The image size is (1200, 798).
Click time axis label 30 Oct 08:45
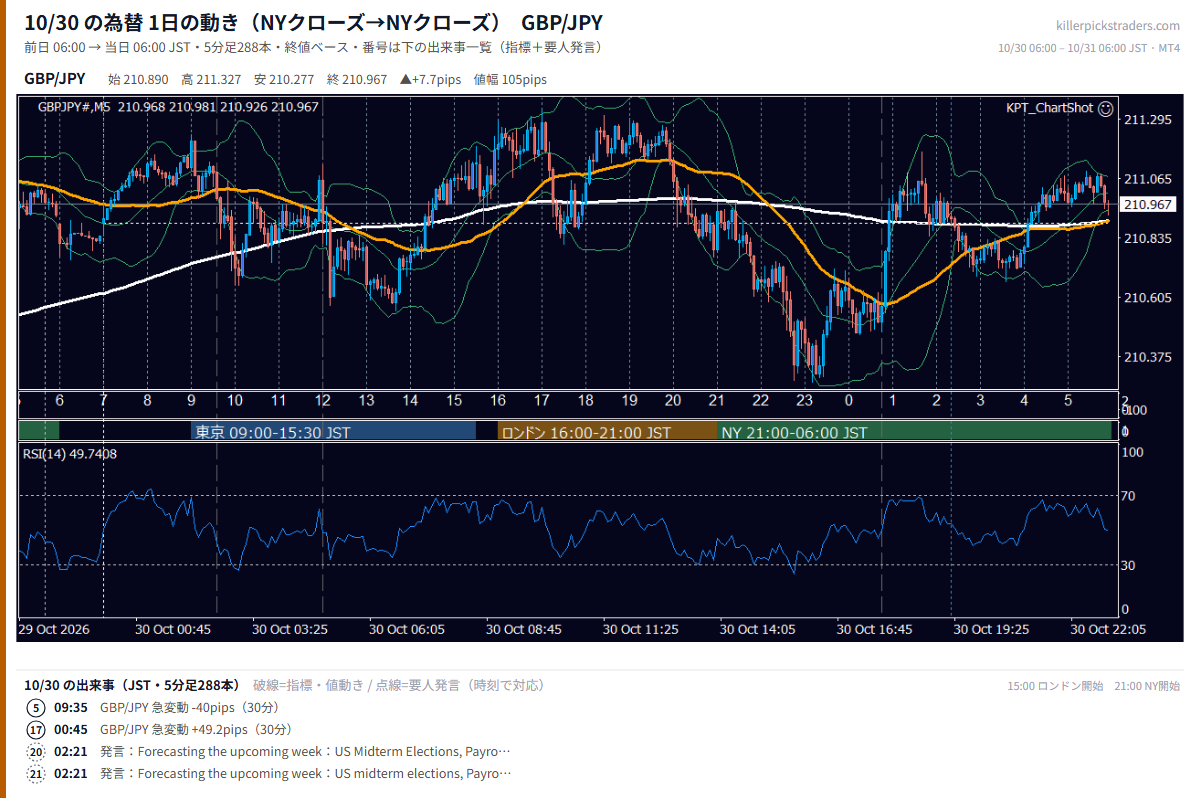tap(523, 630)
